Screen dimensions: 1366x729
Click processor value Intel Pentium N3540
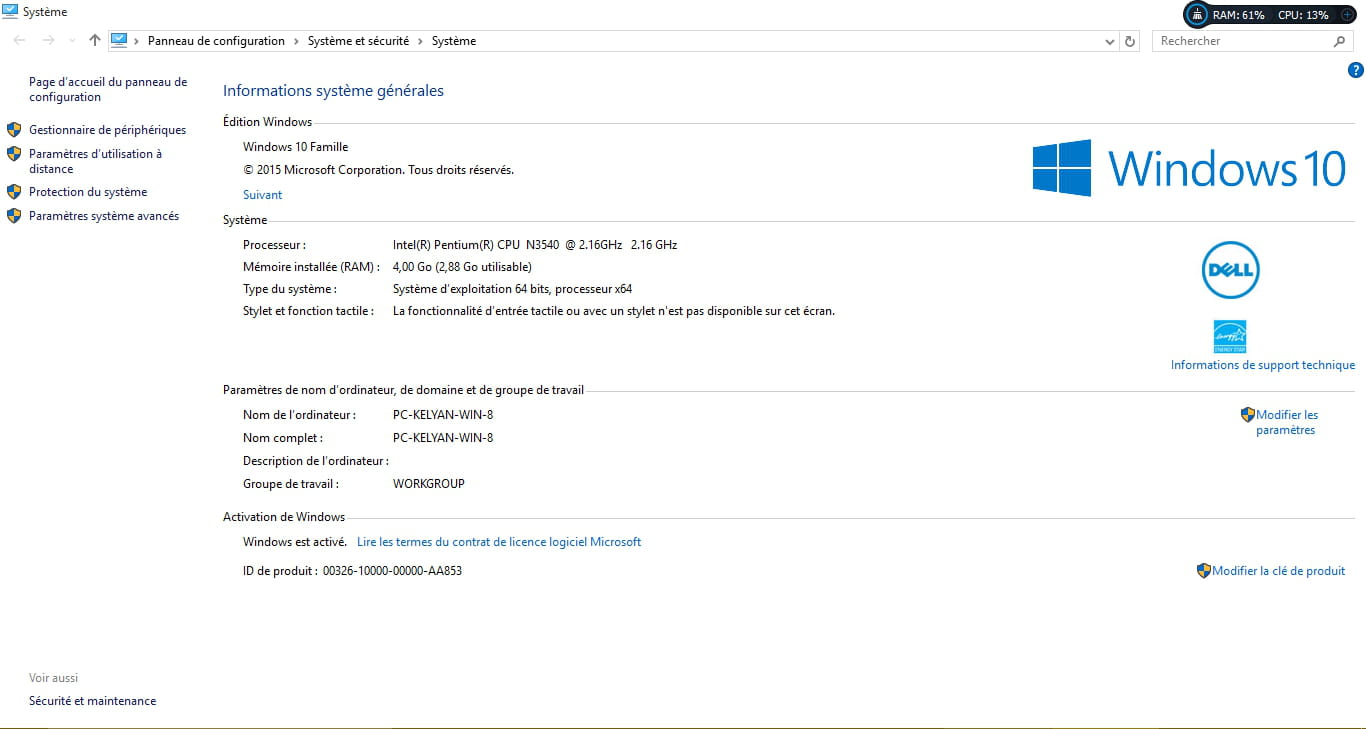[x=535, y=245]
